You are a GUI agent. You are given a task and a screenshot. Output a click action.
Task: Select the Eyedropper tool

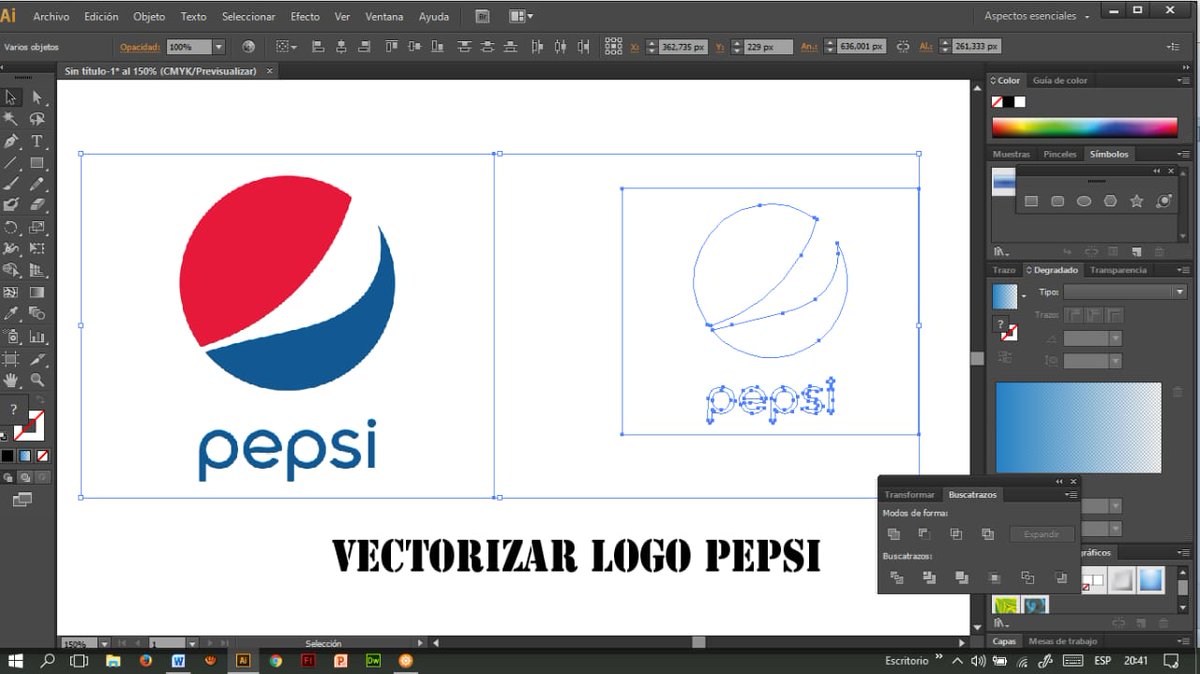click(11, 314)
